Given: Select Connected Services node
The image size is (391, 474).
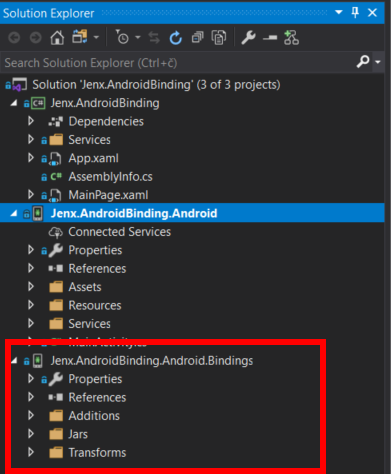Looking at the screenshot, I should pos(119,232).
